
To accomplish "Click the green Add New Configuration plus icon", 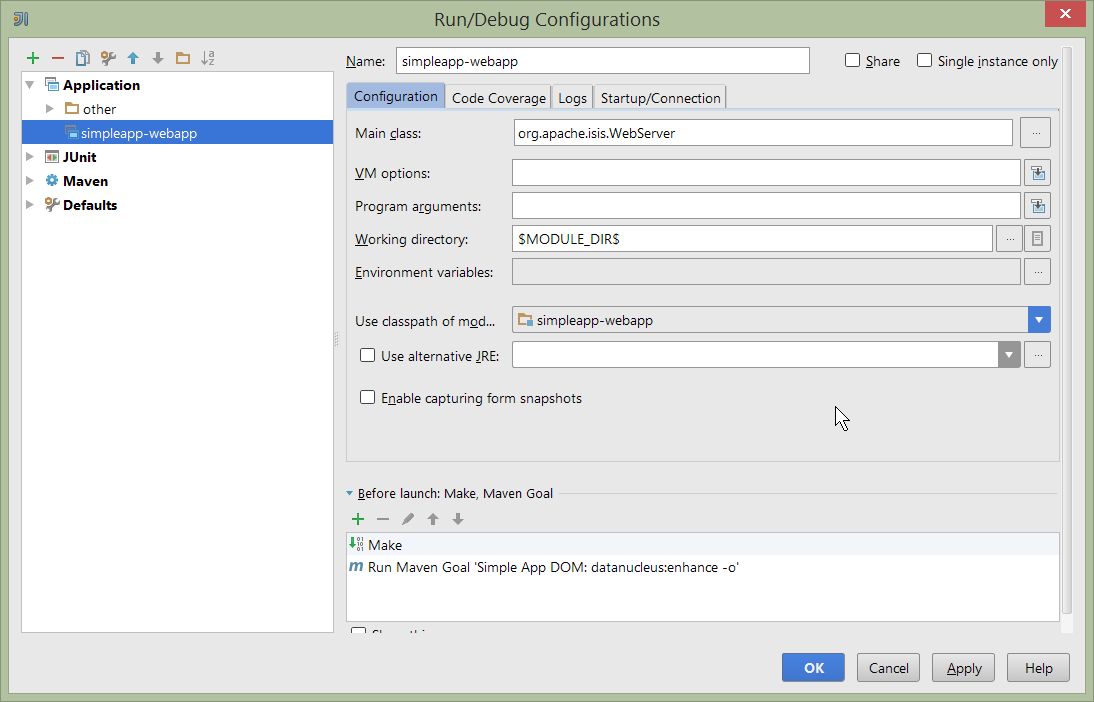I will click(33, 58).
